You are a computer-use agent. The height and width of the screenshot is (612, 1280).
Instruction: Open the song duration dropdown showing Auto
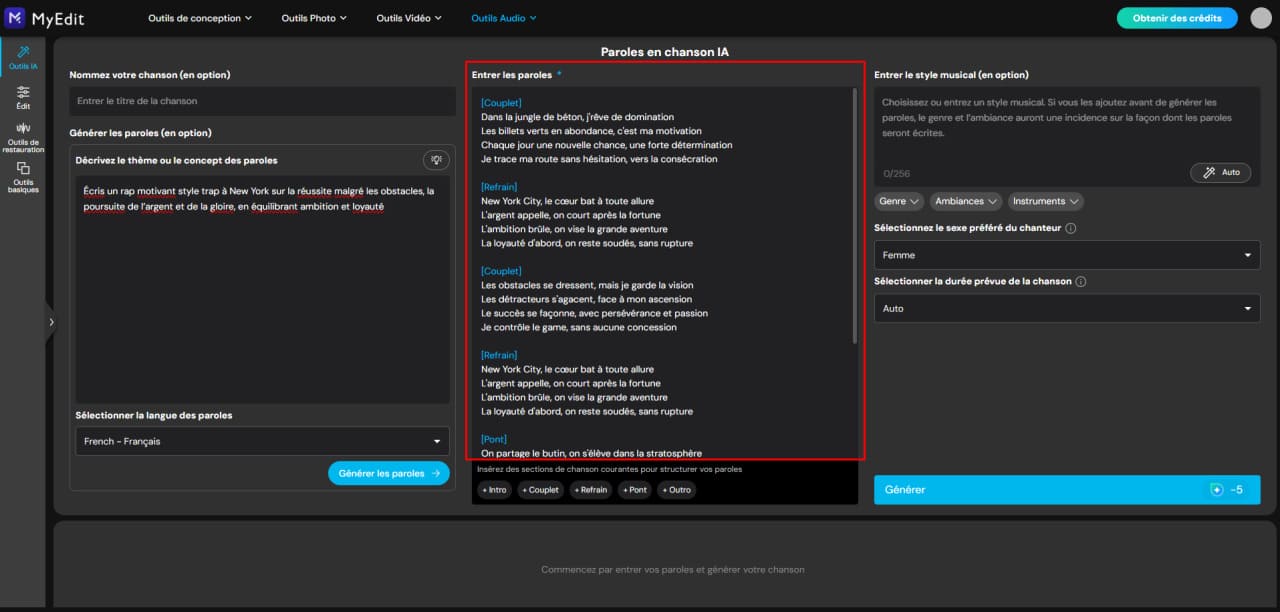pos(1067,308)
